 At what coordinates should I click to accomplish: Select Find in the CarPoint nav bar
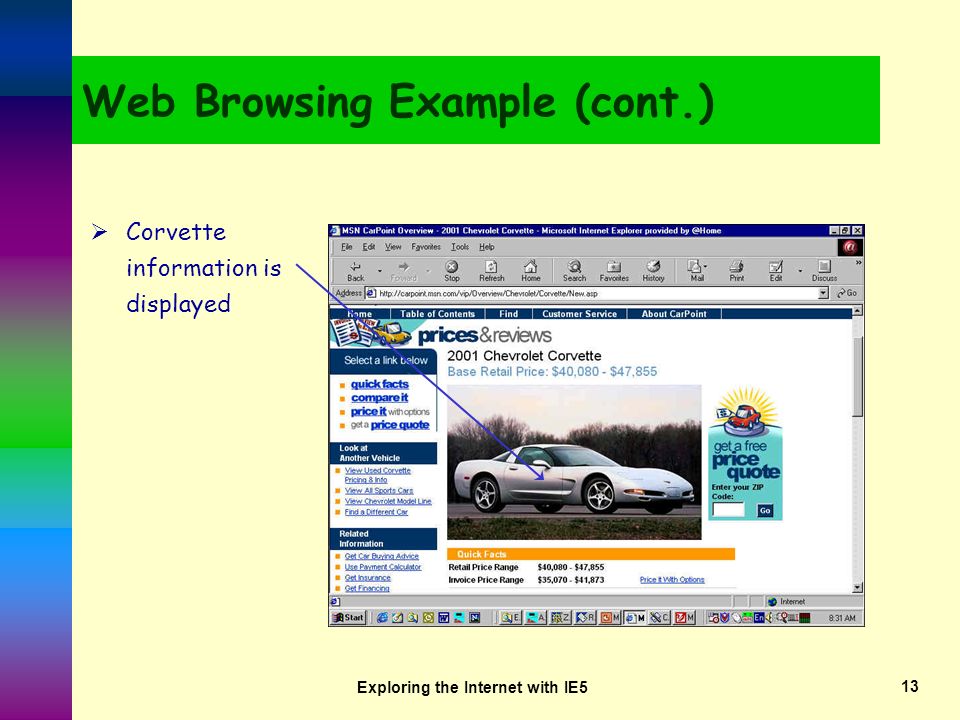pos(509,313)
